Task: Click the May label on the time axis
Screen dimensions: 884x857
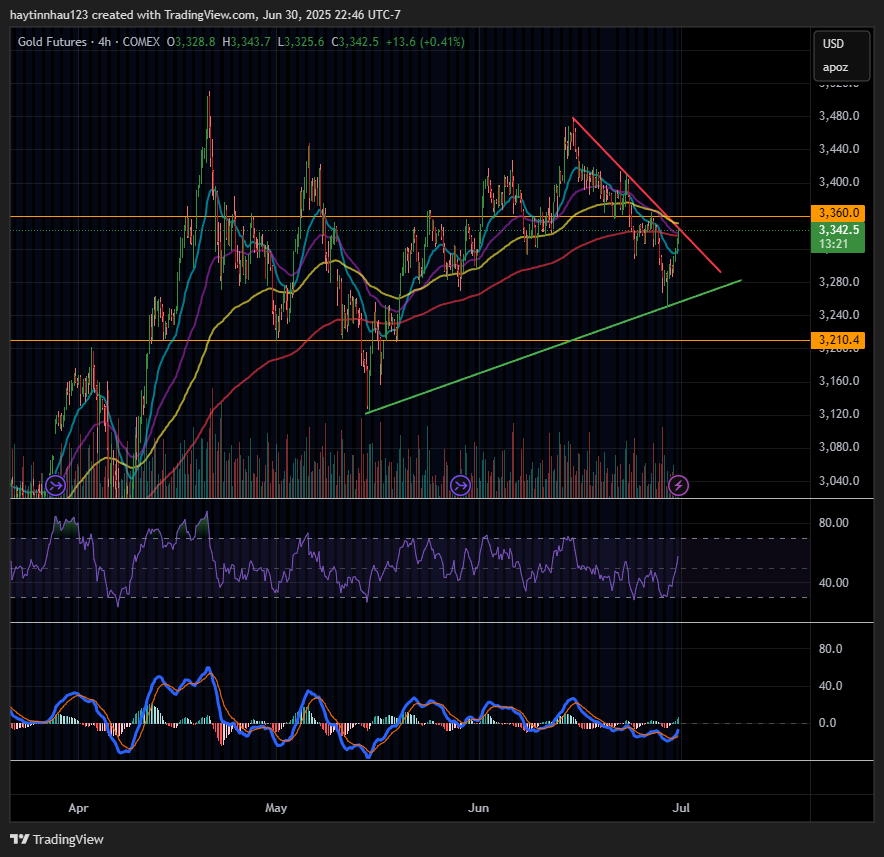Action: click(276, 808)
